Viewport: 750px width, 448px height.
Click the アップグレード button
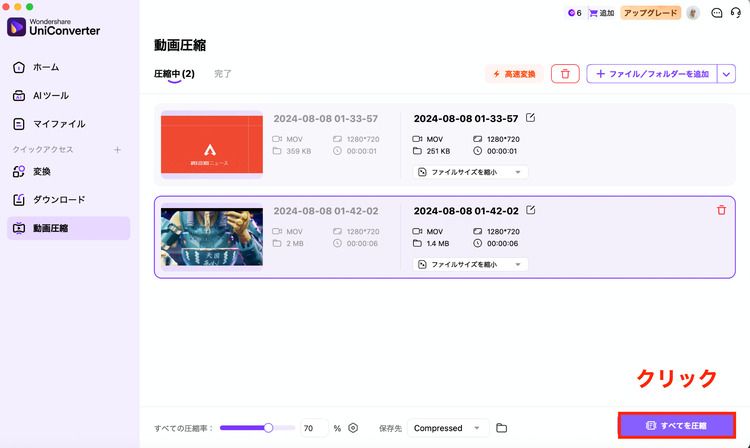pyautogui.click(x=651, y=13)
